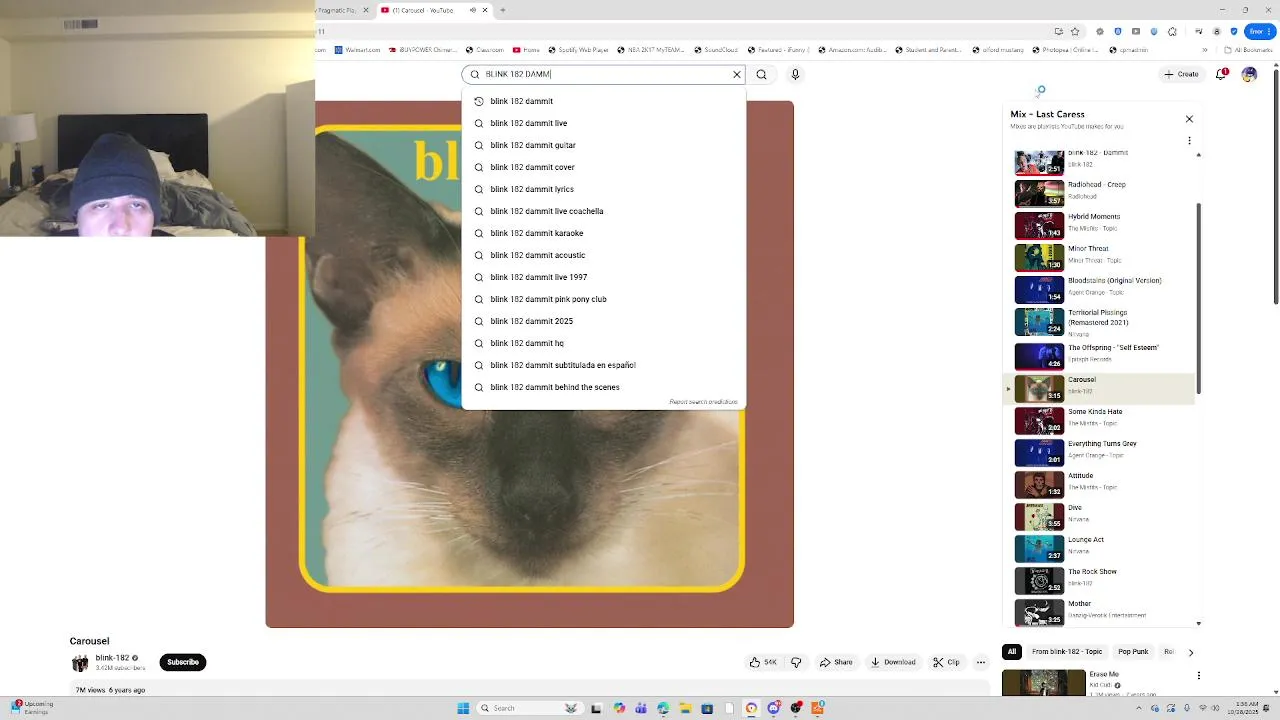
Task: Play Bloodstains (Original Version) in the mix
Action: (x=1100, y=288)
